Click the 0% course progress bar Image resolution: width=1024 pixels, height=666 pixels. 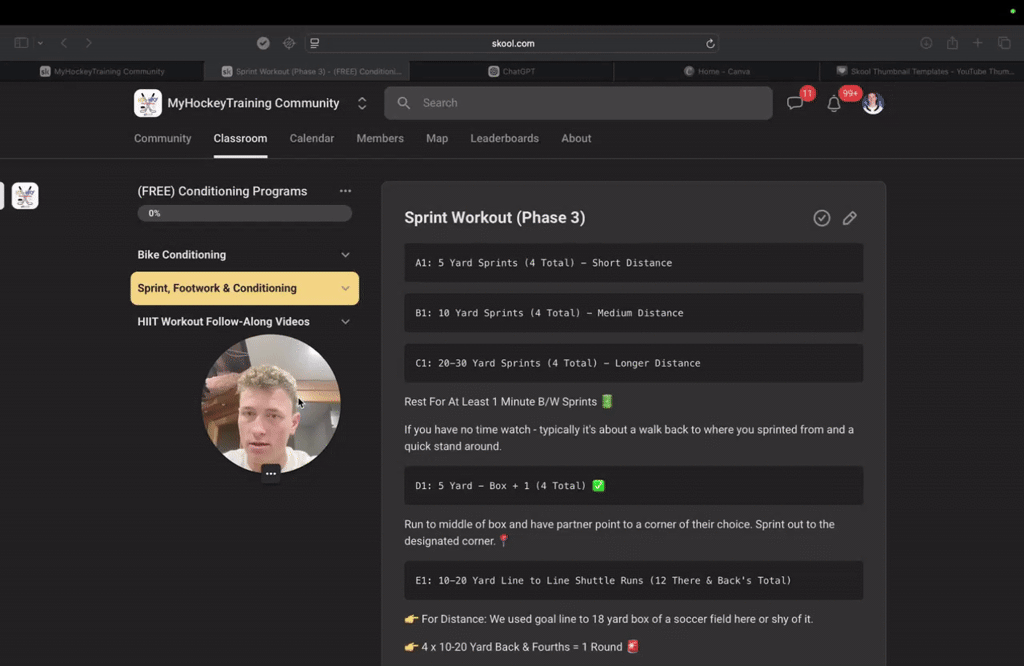tap(244, 214)
